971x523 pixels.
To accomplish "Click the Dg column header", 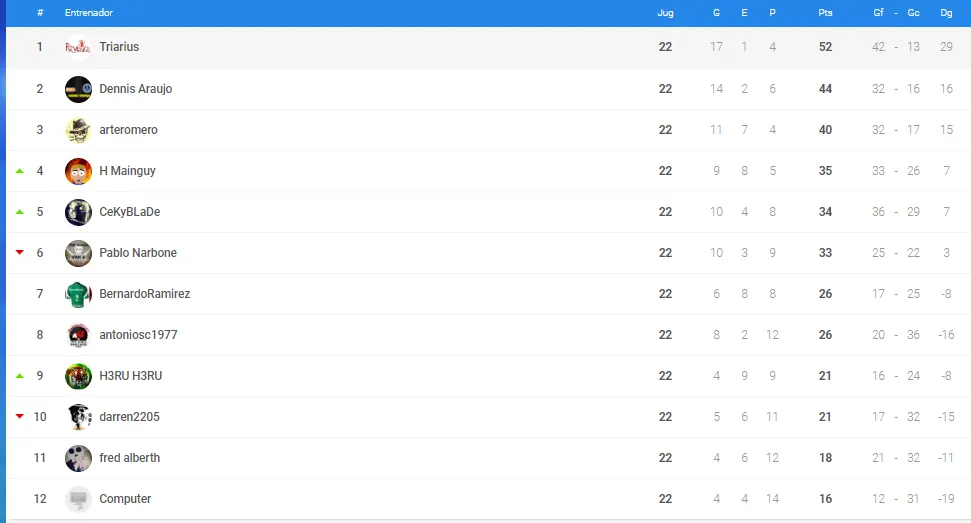I will pyautogui.click(x=946, y=12).
